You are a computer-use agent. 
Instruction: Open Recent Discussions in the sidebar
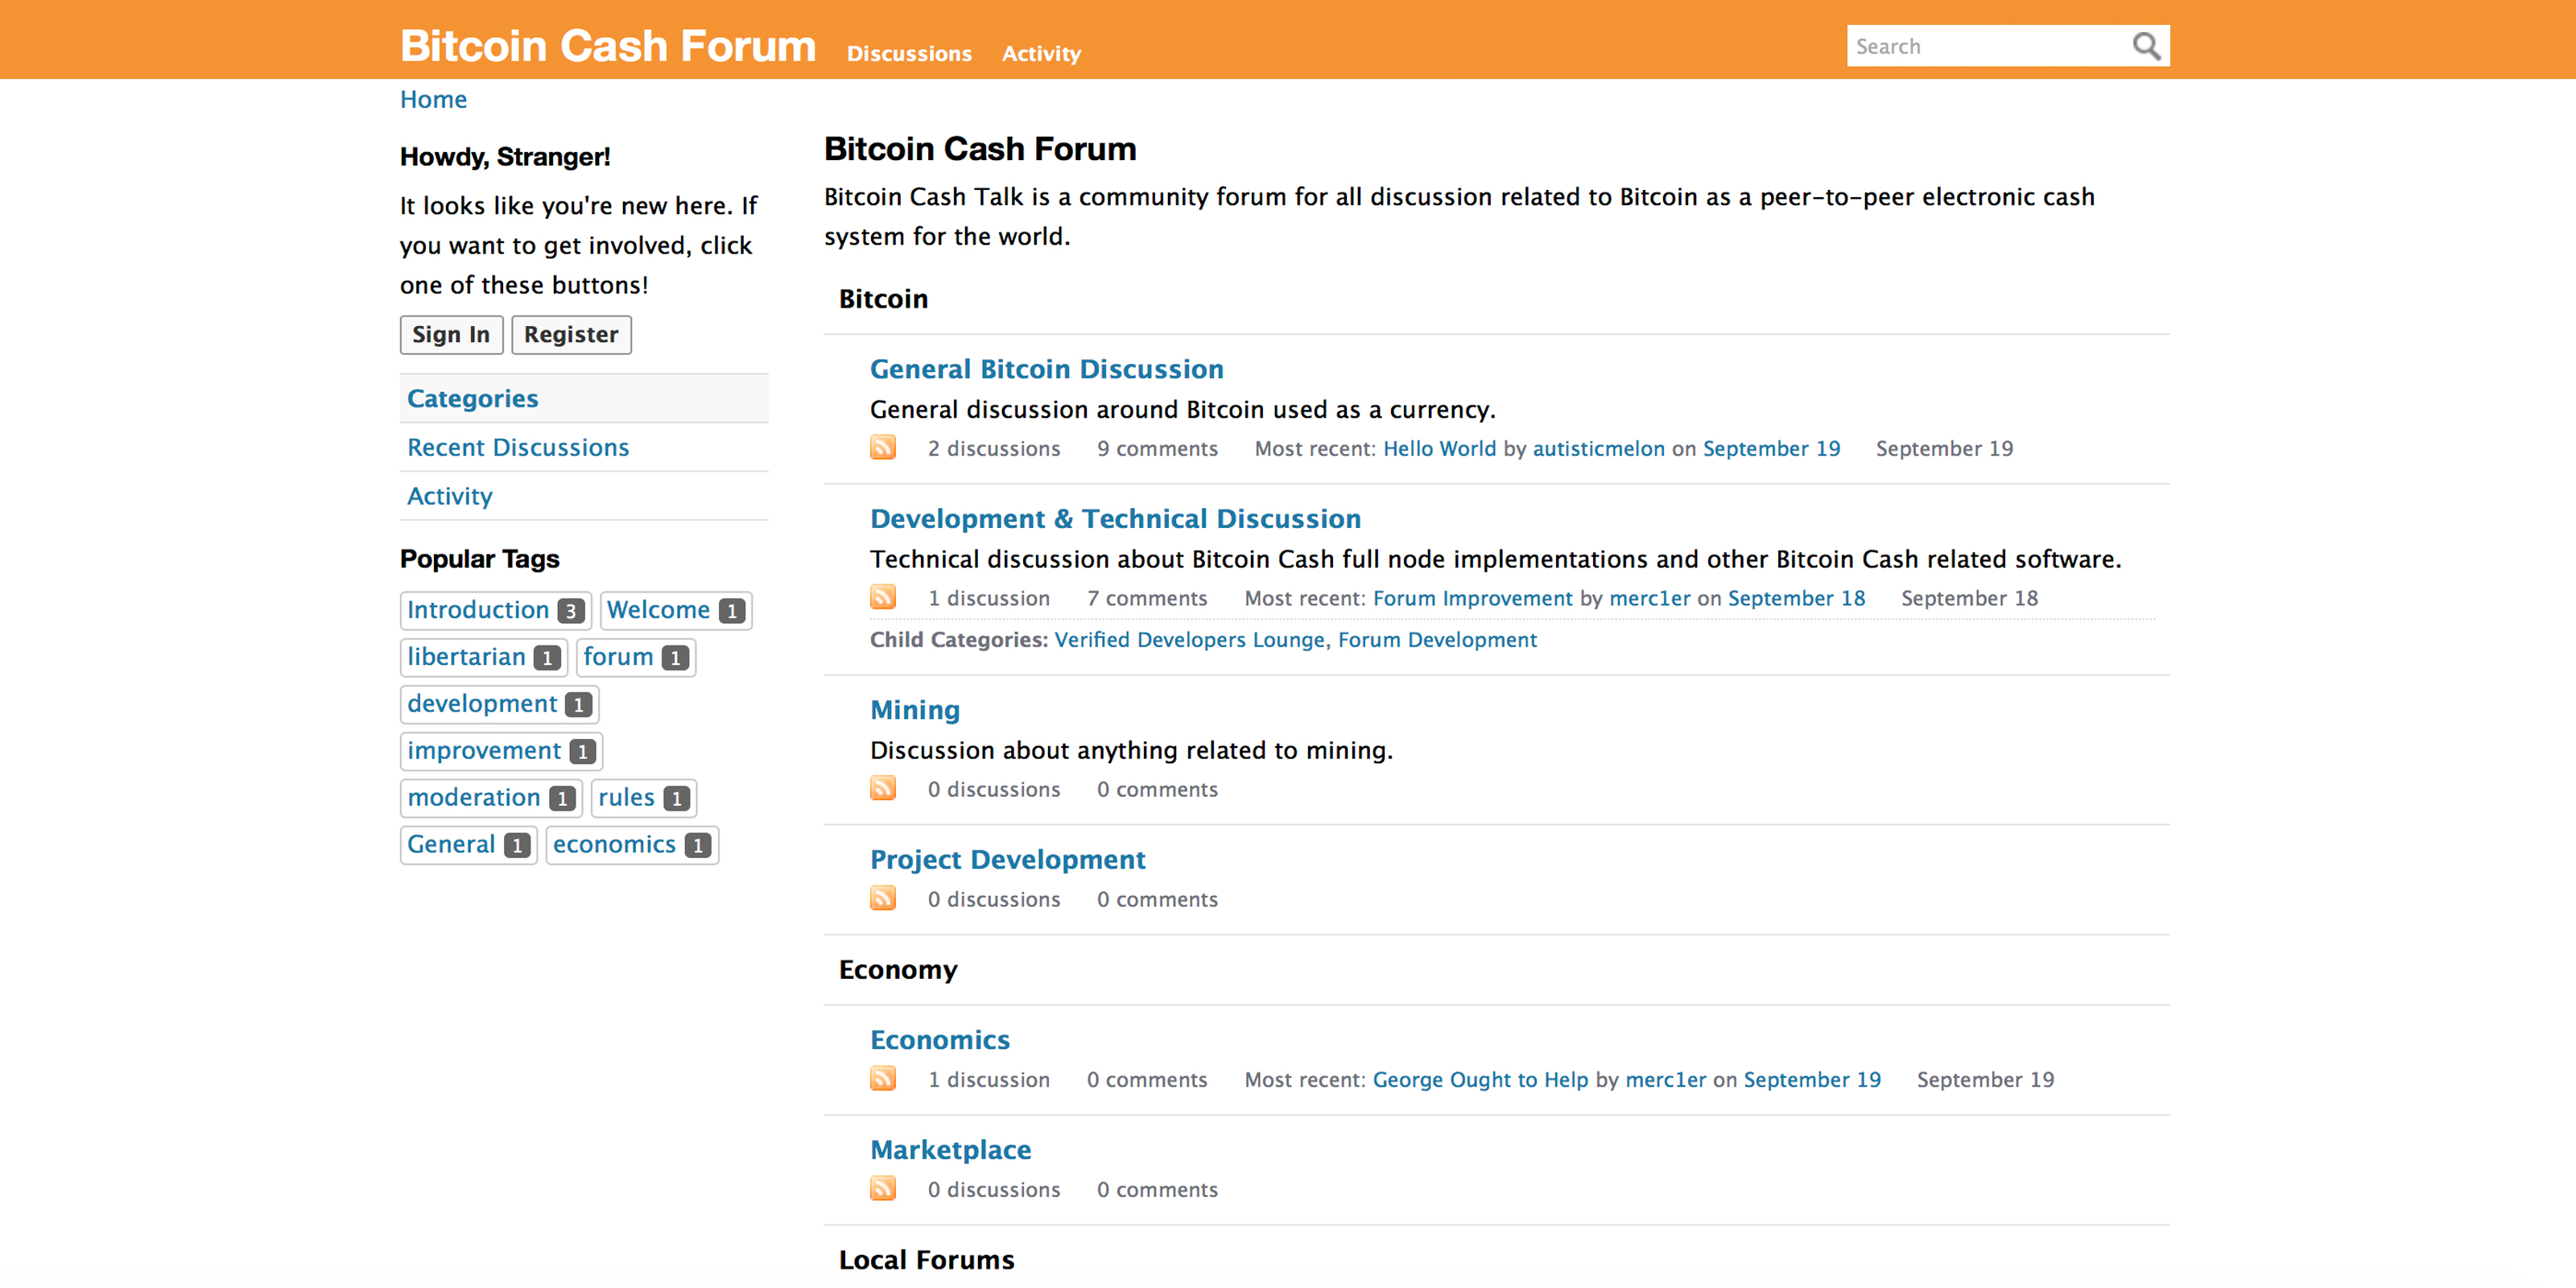(x=517, y=447)
